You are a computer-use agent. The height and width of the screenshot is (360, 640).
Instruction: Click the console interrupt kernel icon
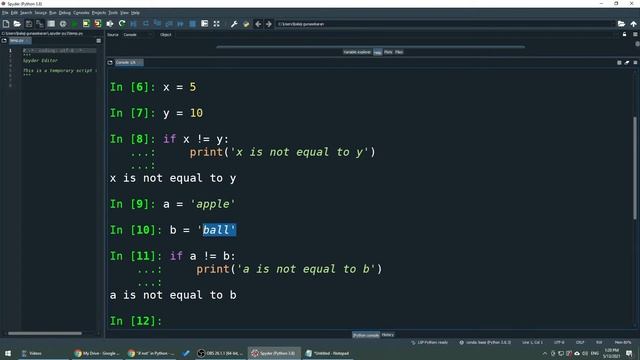[x=619, y=62]
